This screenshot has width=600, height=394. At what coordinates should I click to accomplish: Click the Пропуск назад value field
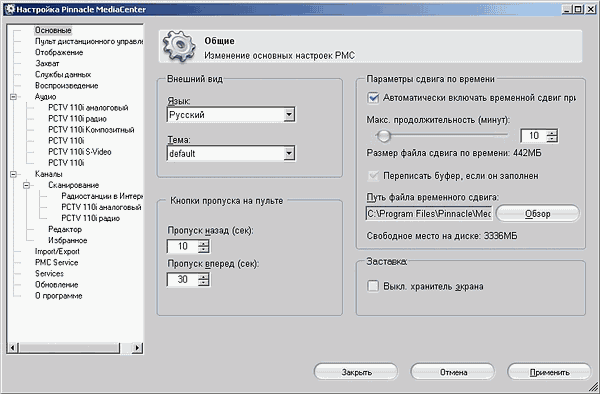point(183,246)
